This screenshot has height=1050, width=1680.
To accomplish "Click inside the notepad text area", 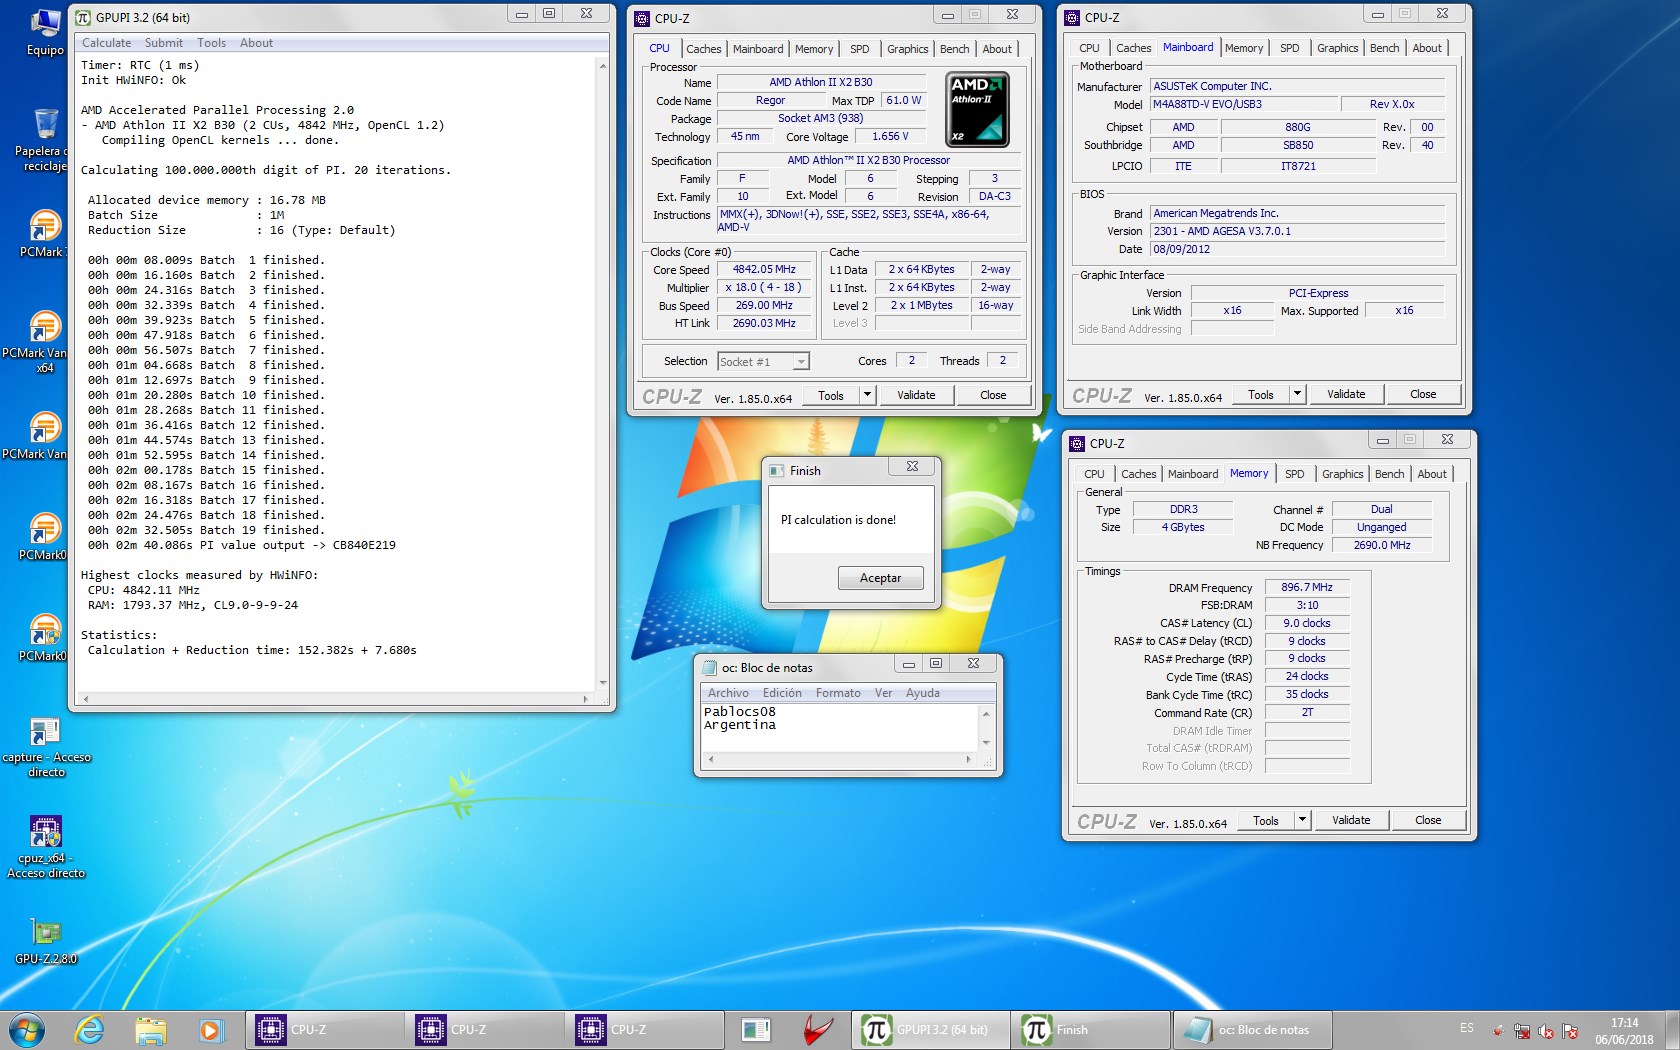I will click(x=840, y=728).
